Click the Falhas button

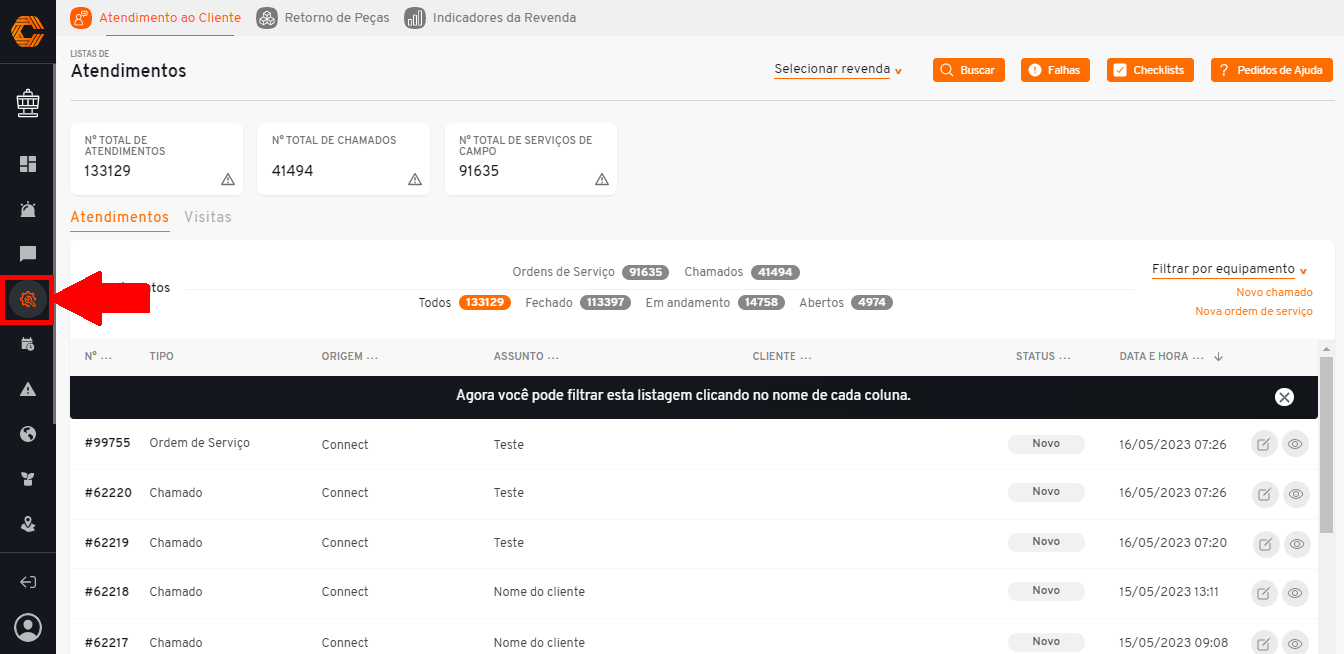point(1055,70)
